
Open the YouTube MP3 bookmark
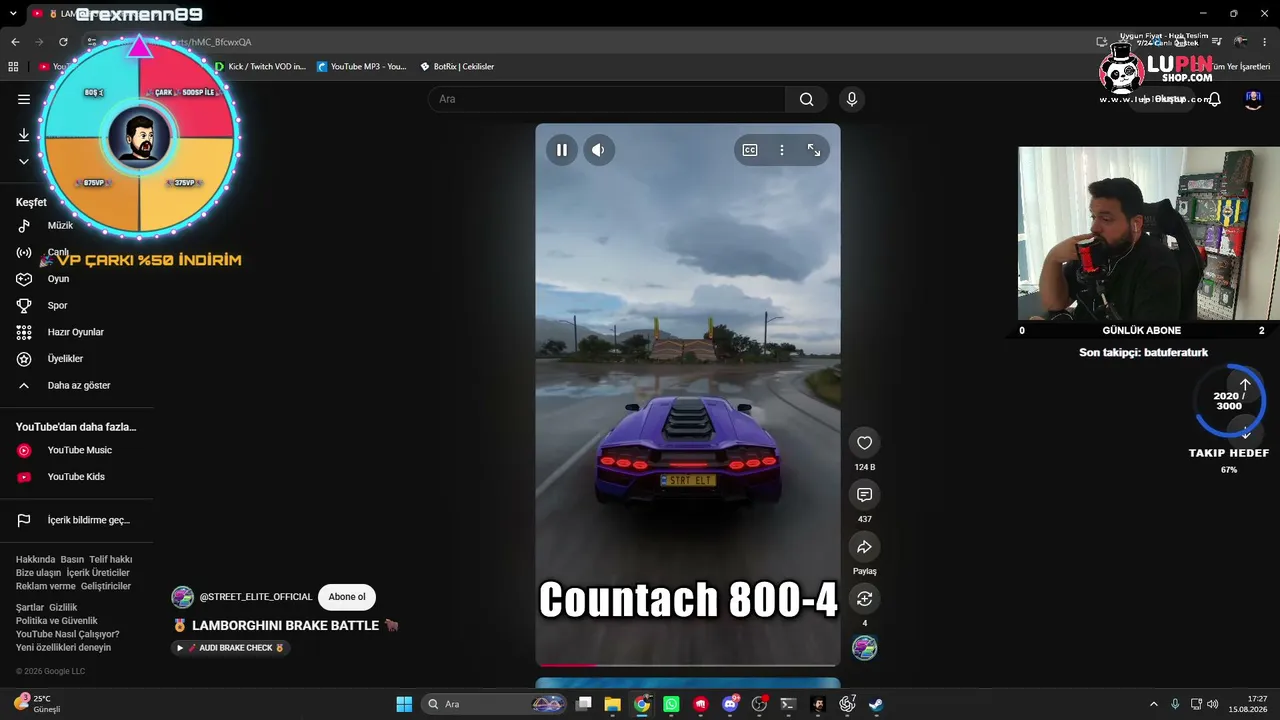[362, 67]
